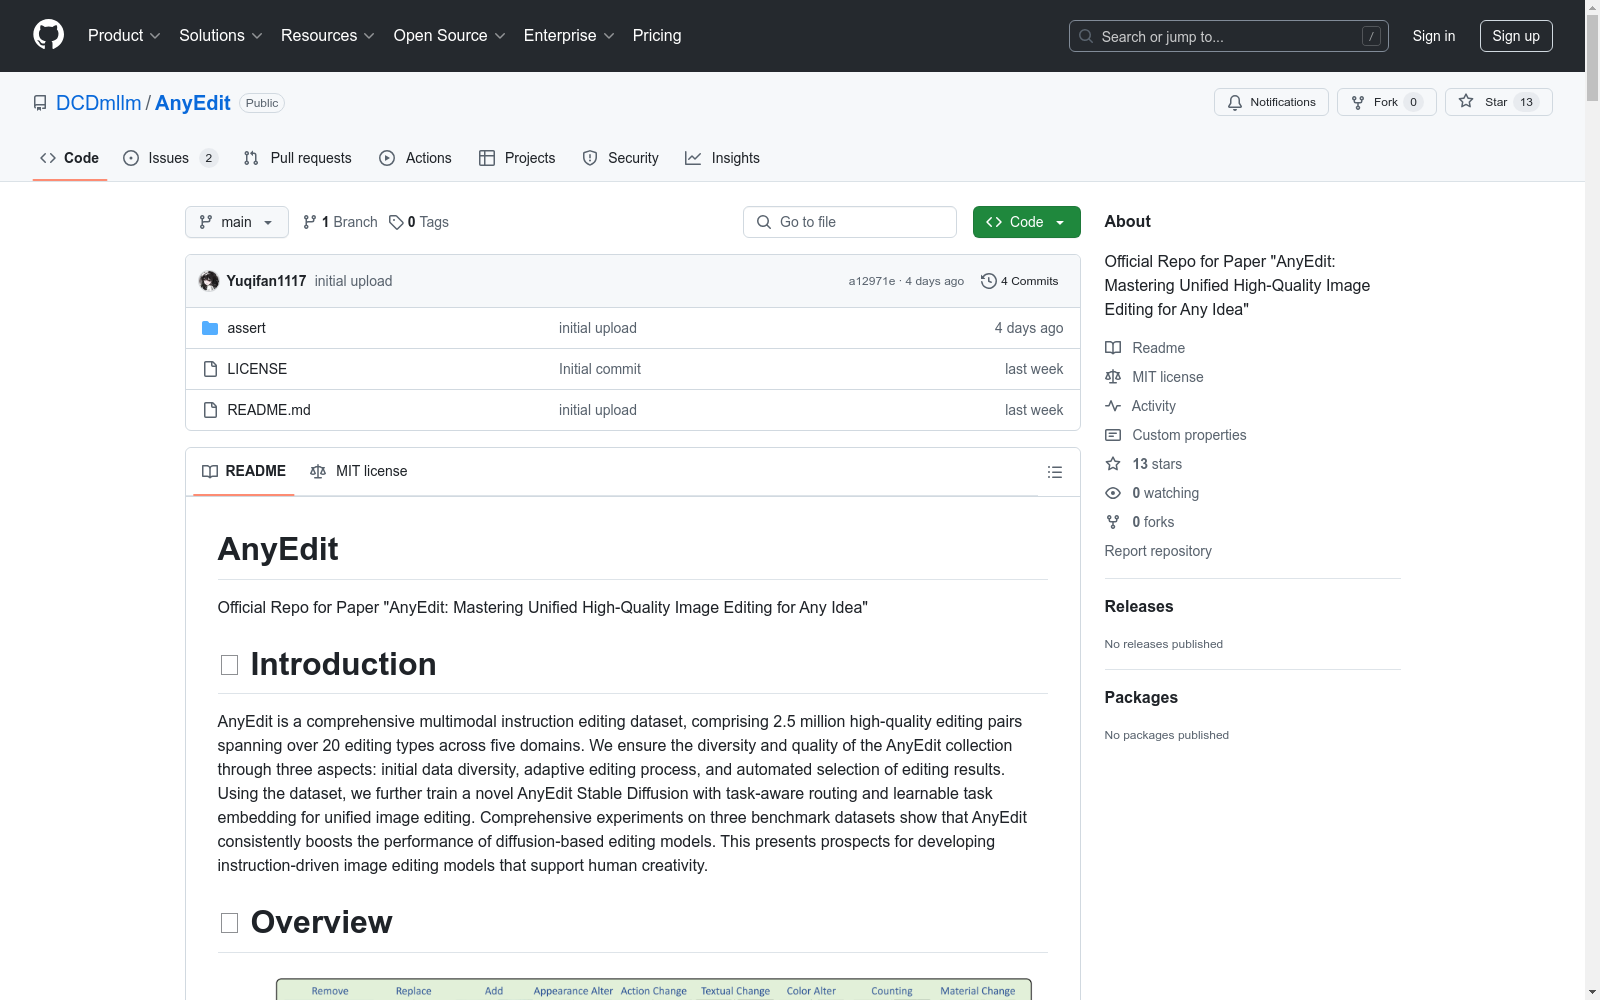Expand the Open Source menu
This screenshot has height=1000, width=1600.
tap(450, 35)
